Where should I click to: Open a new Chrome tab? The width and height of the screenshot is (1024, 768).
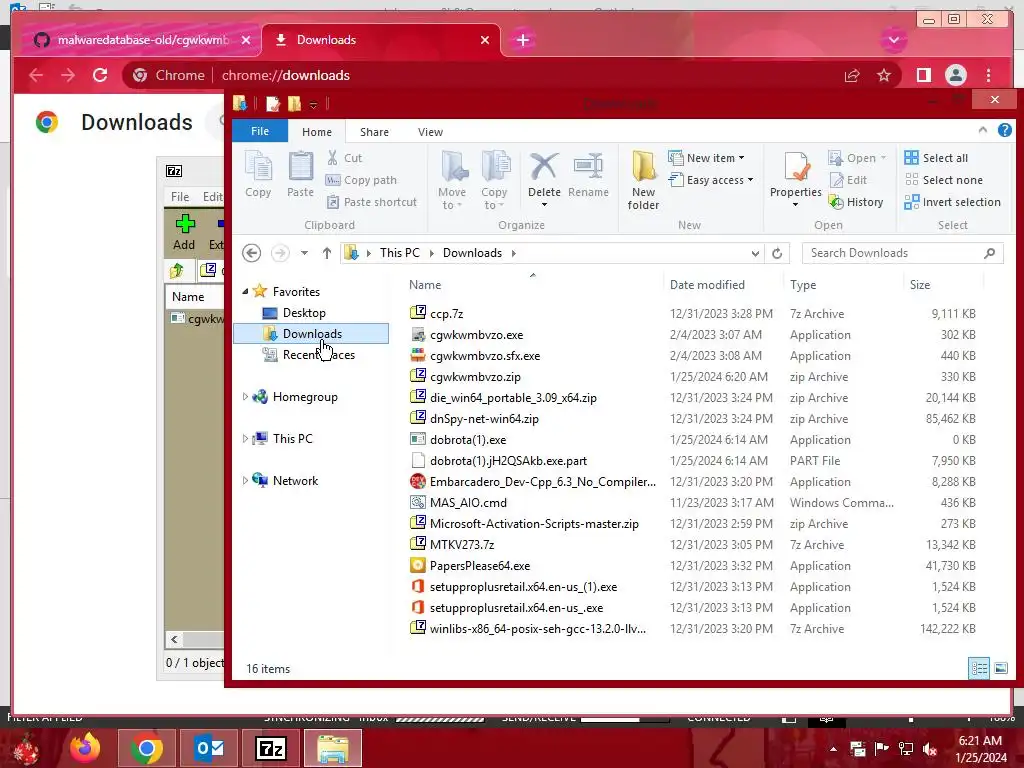coord(522,40)
